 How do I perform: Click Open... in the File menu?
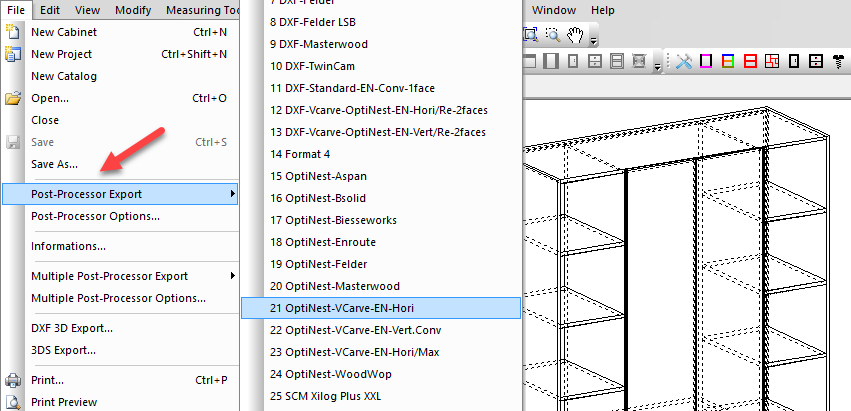pyautogui.click(x=120, y=98)
